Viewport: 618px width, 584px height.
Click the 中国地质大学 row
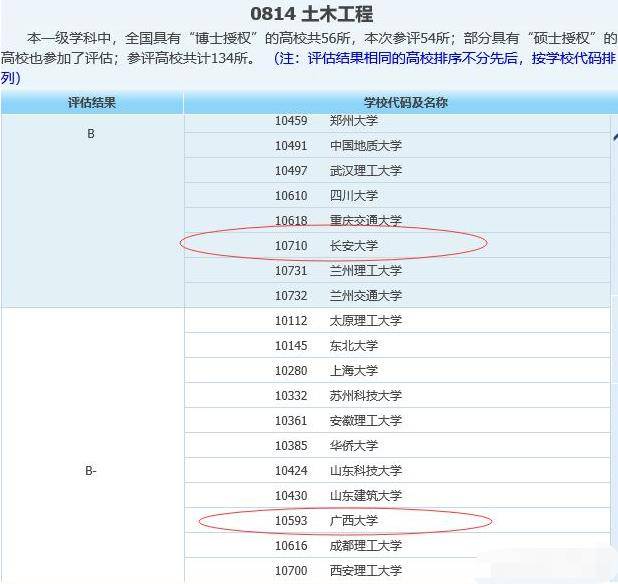tap(397, 145)
